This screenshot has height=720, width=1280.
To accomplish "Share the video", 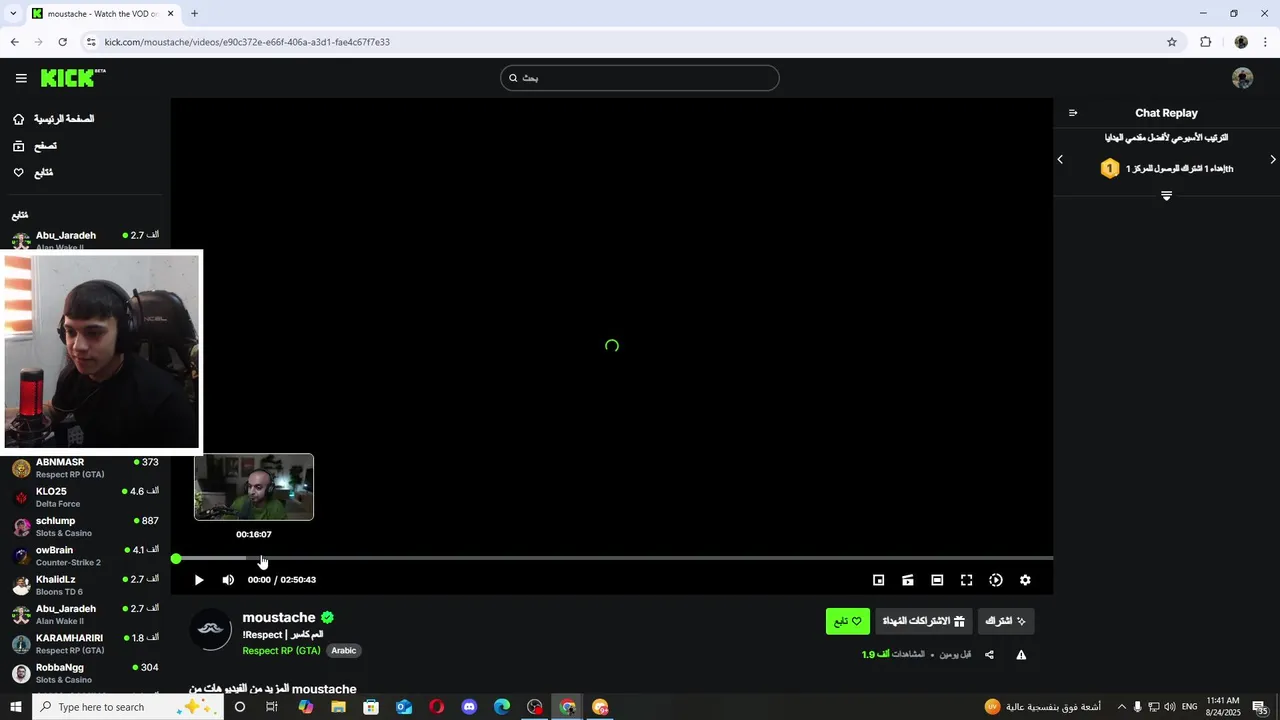I will (989, 655).
